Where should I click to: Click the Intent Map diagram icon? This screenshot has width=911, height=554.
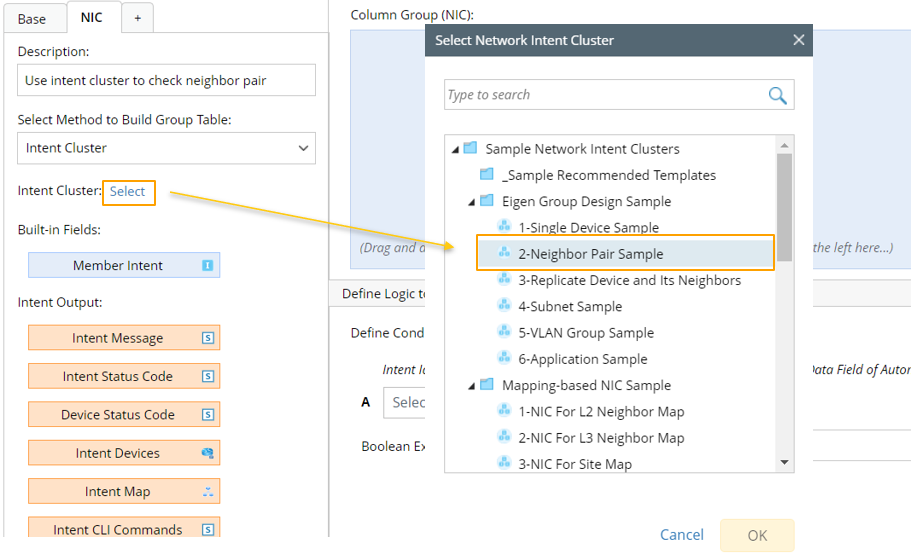tap(208, 491)
